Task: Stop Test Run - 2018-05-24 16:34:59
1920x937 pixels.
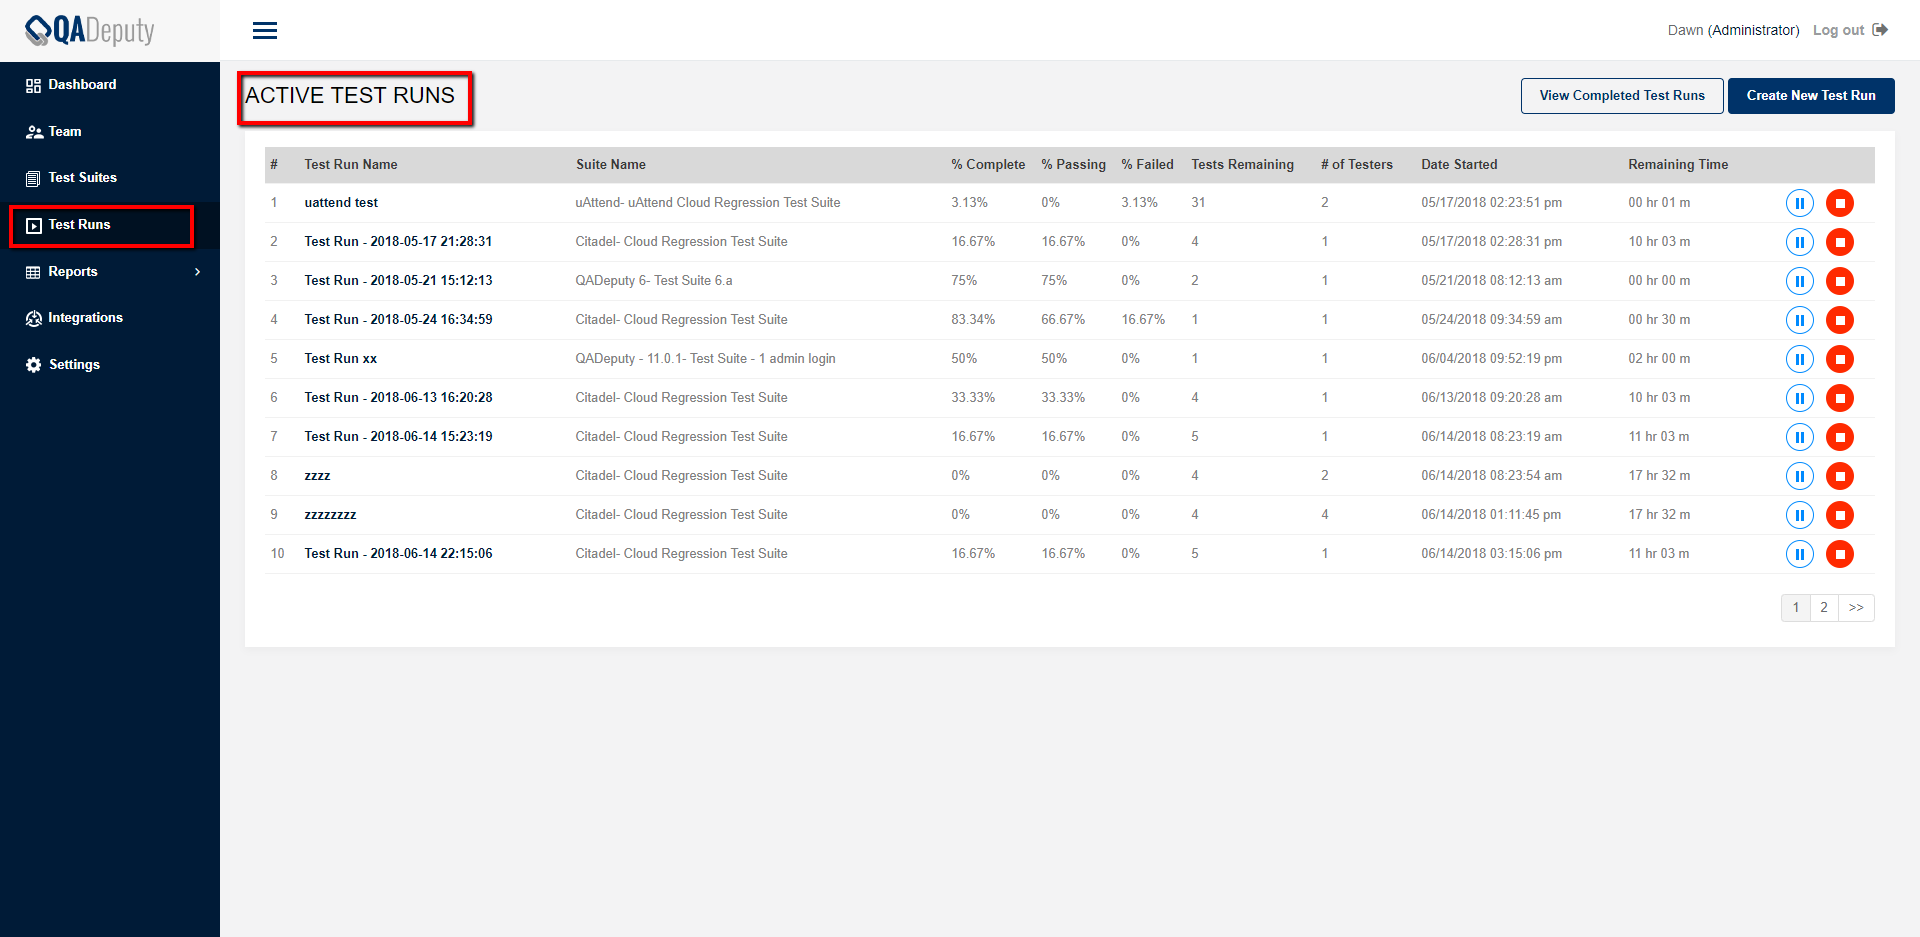Action: 1840,320
